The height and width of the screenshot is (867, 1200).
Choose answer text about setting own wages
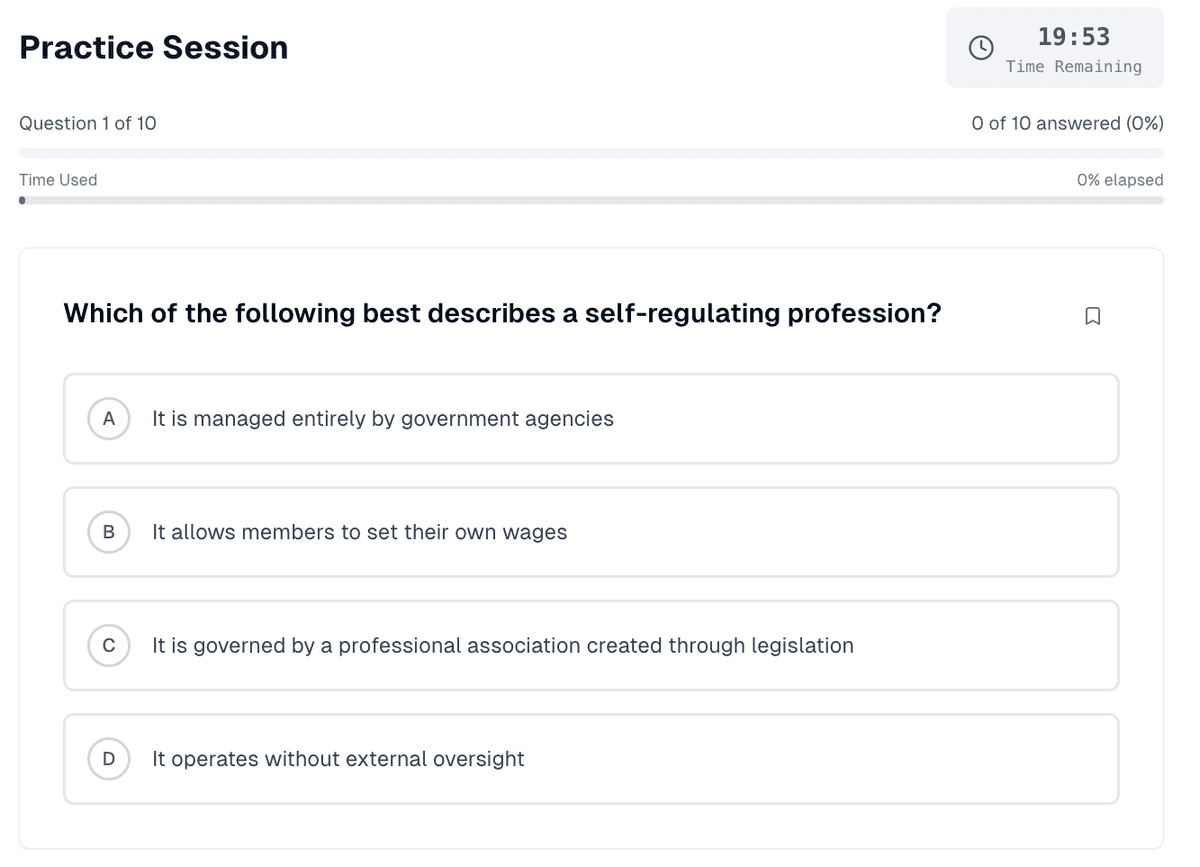tap(359, 532)
